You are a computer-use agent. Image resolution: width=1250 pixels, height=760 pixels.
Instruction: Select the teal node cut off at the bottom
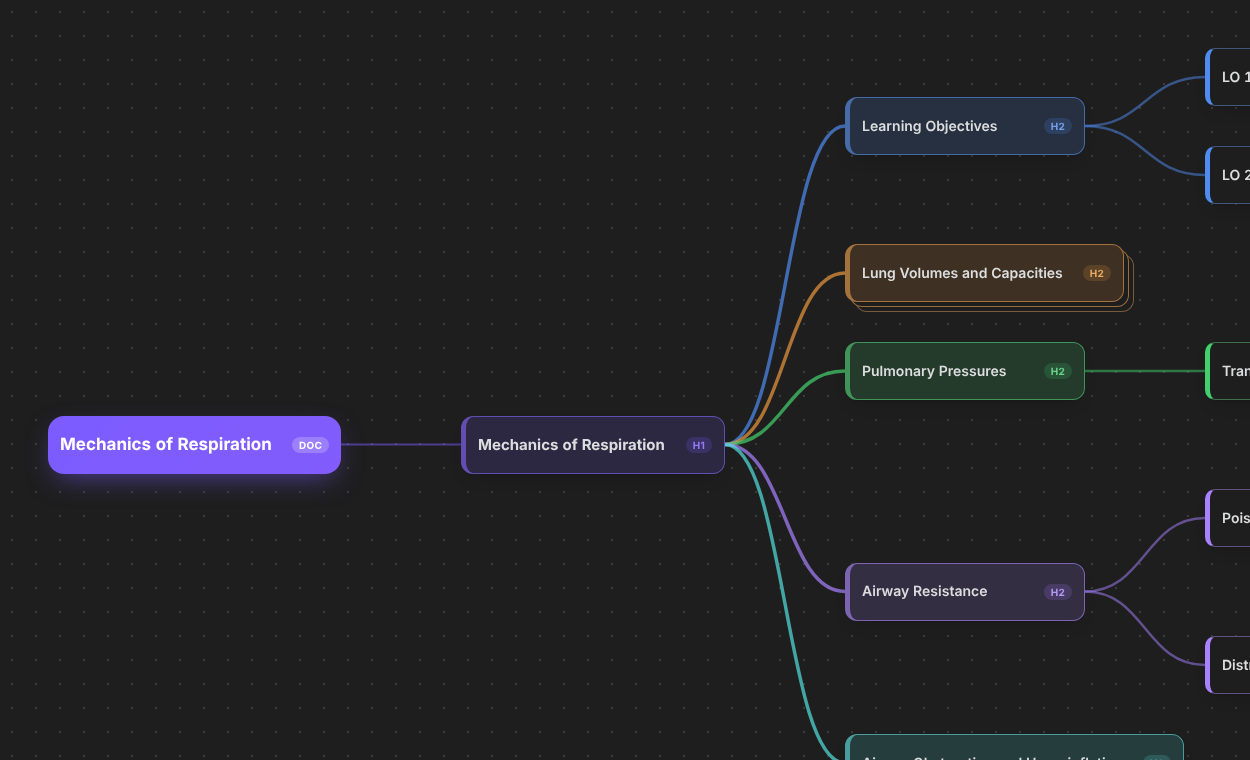(1014, 748)
